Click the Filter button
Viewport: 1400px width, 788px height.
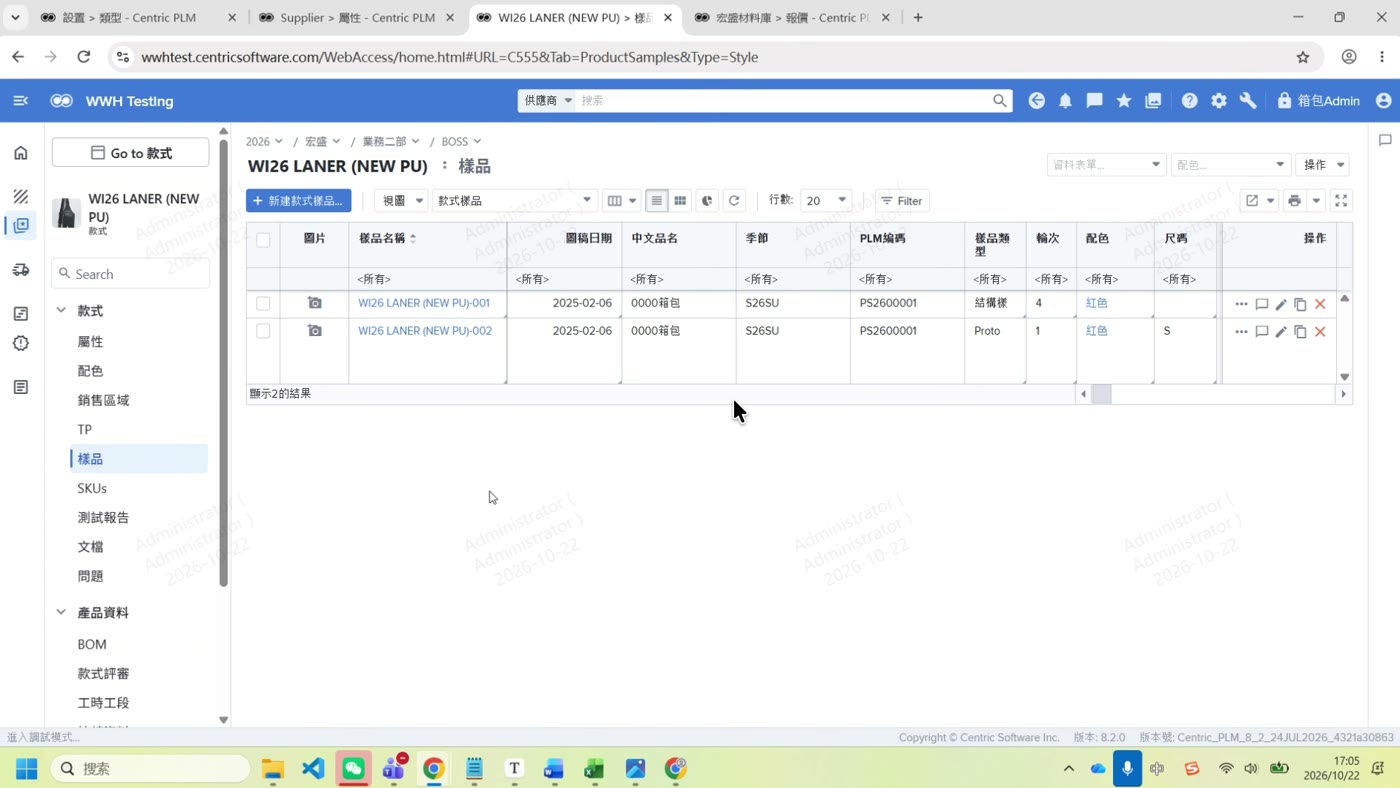[902, 201]
